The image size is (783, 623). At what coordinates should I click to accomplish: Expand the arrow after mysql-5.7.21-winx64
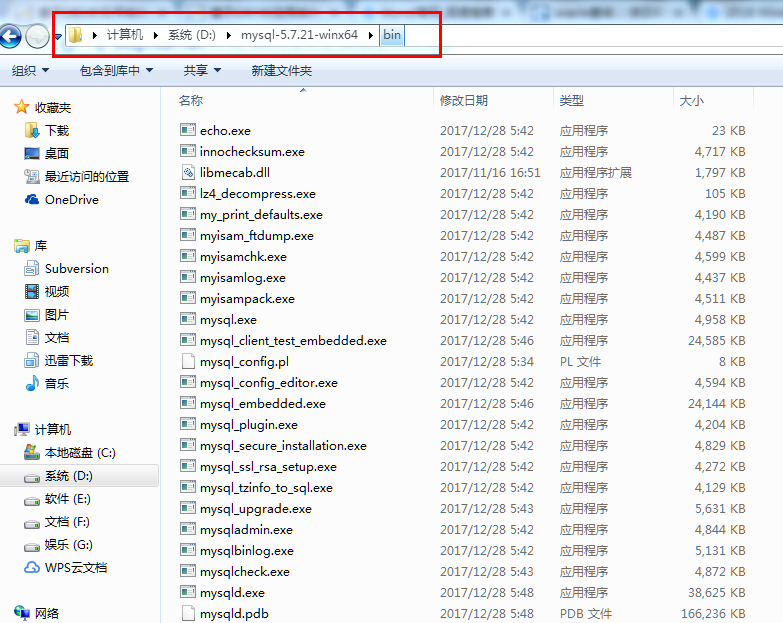pyautogui.click(x=371, y=35)
